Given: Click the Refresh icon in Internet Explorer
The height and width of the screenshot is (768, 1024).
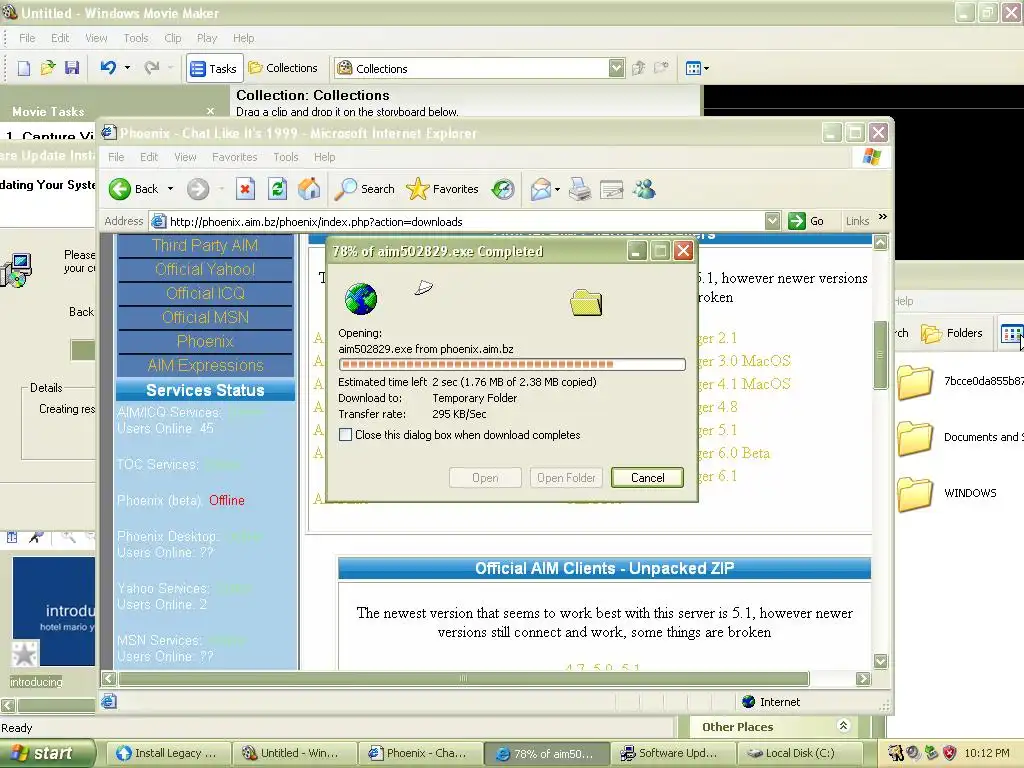Looking at the screenshot, I should 278,189.
